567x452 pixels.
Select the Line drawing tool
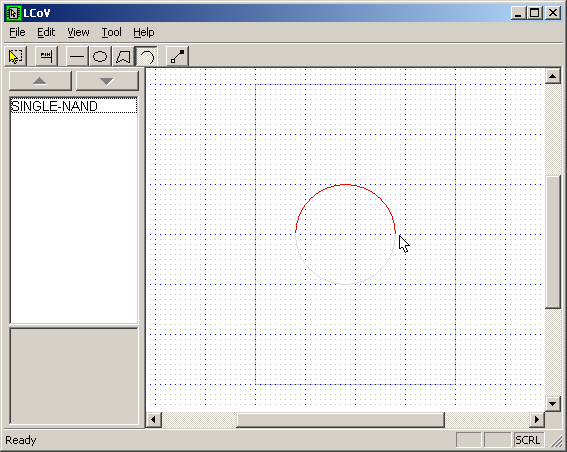(x=77, y=56)
